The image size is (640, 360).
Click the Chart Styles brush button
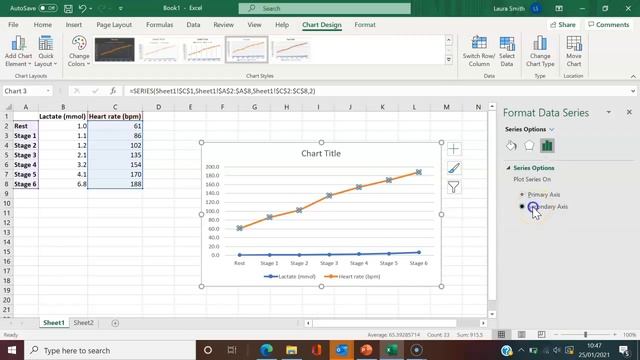coord(453,168)
